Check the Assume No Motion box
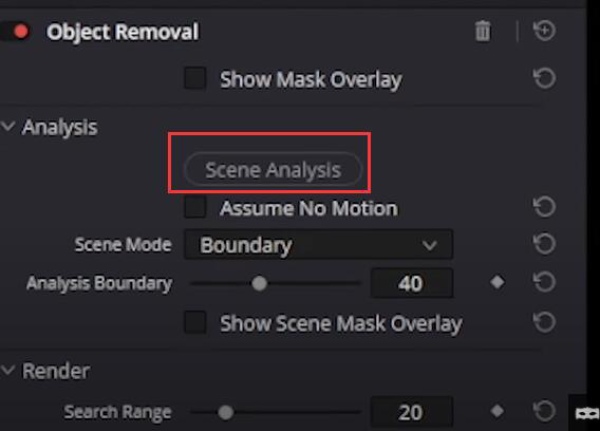Screen dimensions: 600x431 coord(195,207)
